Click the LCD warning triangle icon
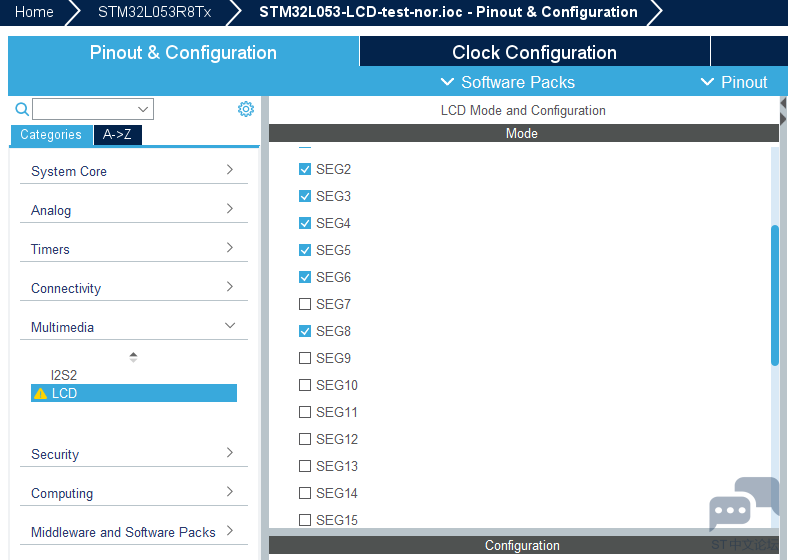Image resolution: width=788 pixels, height=560 pixels. pos(40,394)
